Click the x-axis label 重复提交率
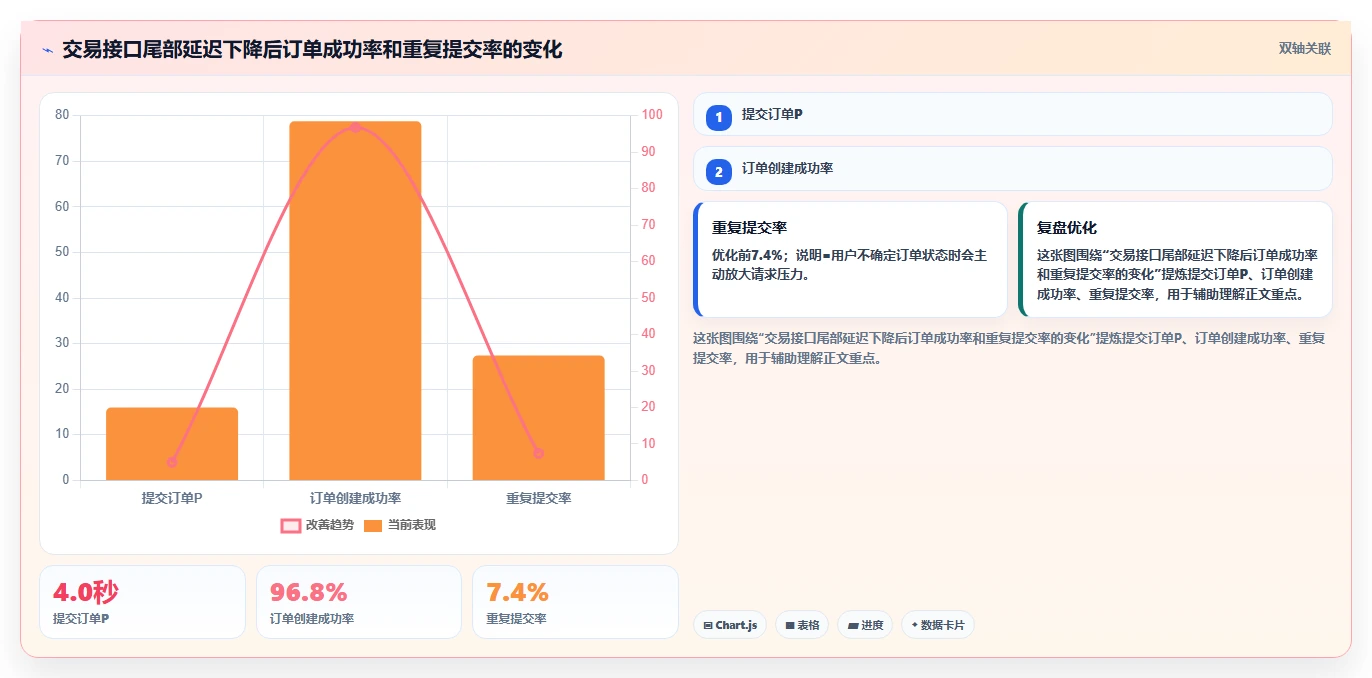 point(538,498)
